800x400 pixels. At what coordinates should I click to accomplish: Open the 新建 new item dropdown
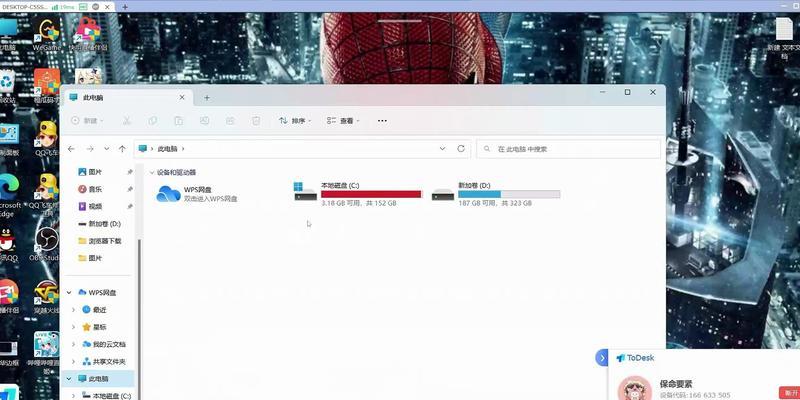point(87,121)
